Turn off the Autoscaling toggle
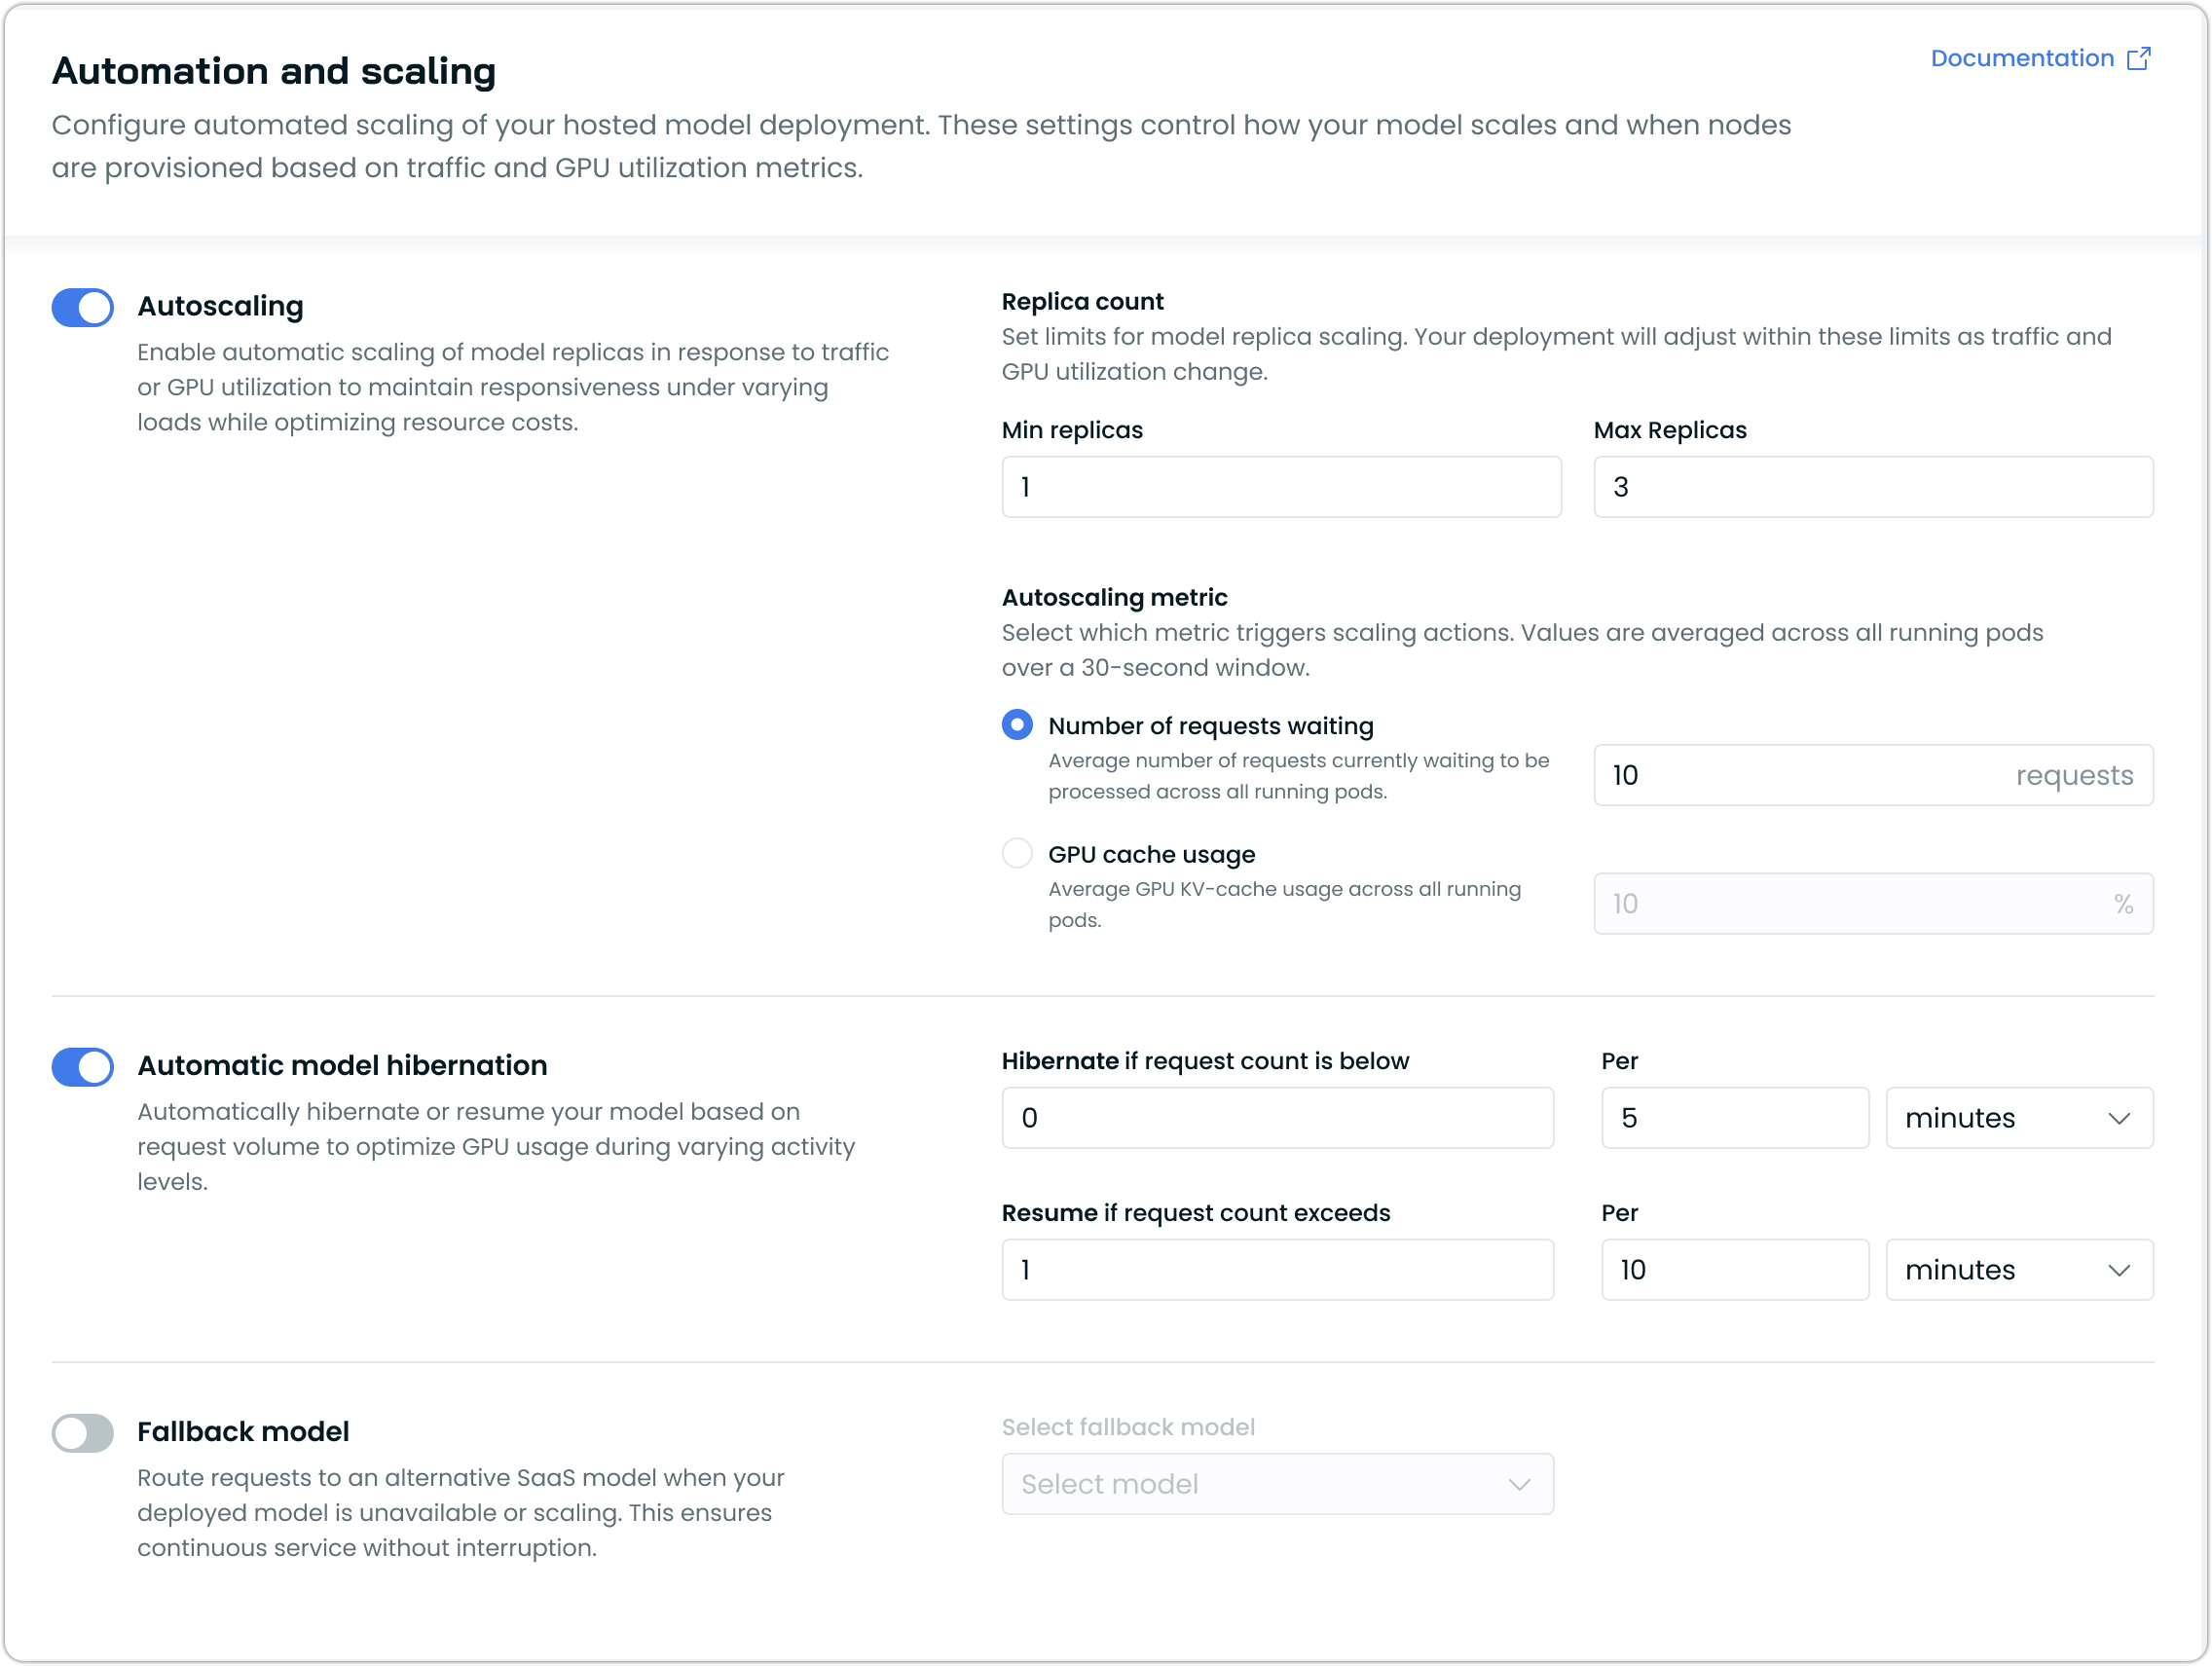This screenshot has width=2212, height=1666. click(83, 308)
